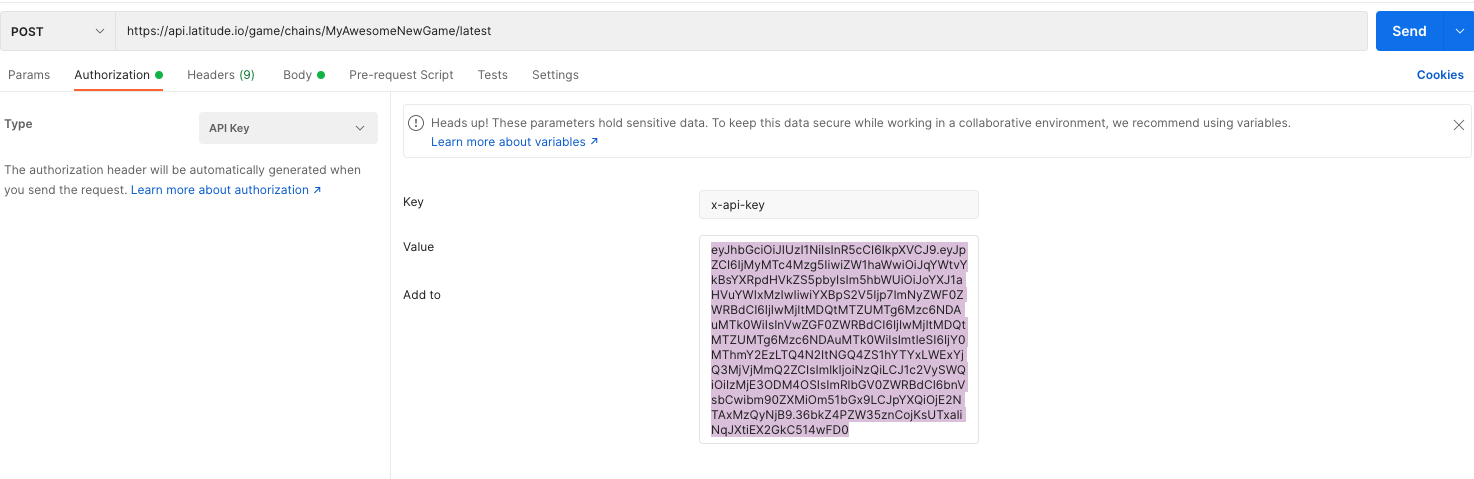Click the Send request button
The width and height of the screenshot is (1474, 479).
pyautogui.click(x=1408, y=31)
